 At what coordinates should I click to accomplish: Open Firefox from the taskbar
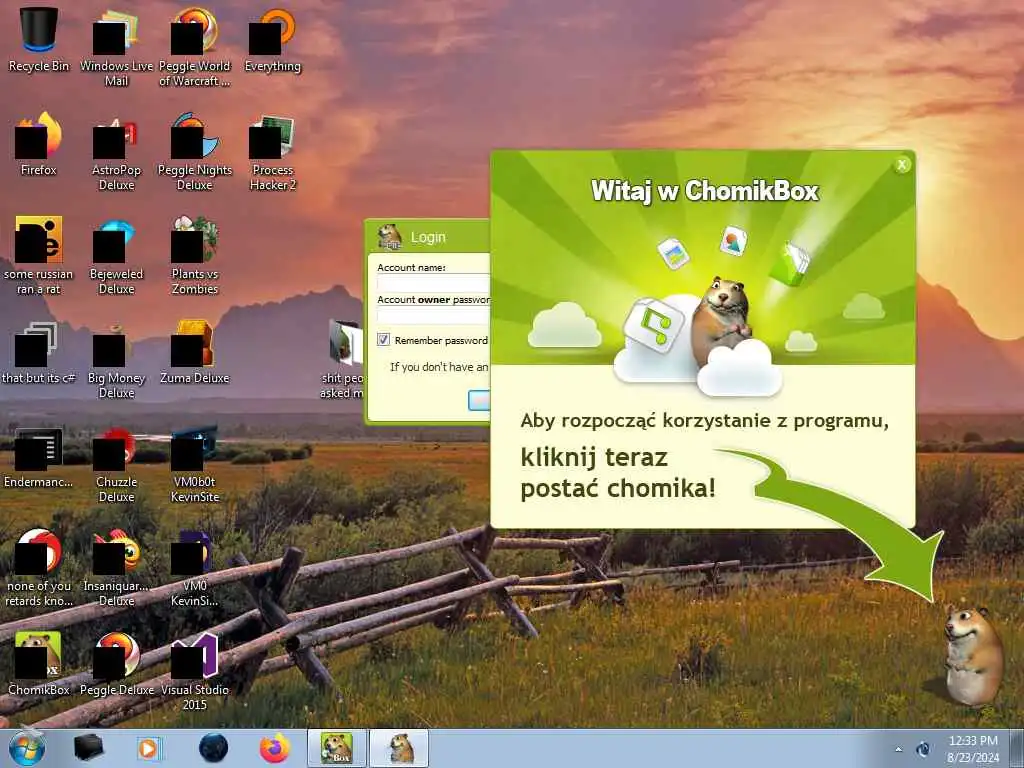pos(275,748)
